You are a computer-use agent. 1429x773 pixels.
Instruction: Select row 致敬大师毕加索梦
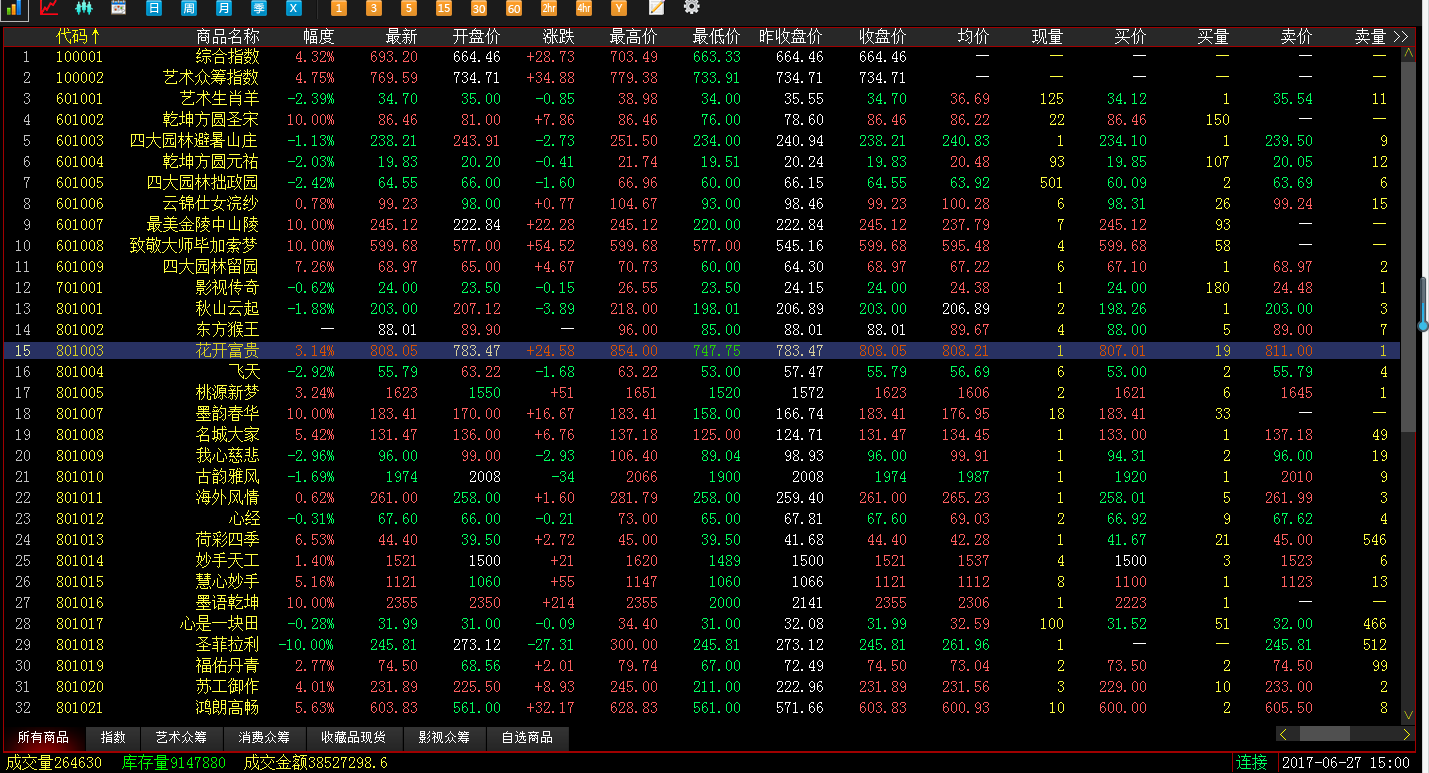coord(701,245)
